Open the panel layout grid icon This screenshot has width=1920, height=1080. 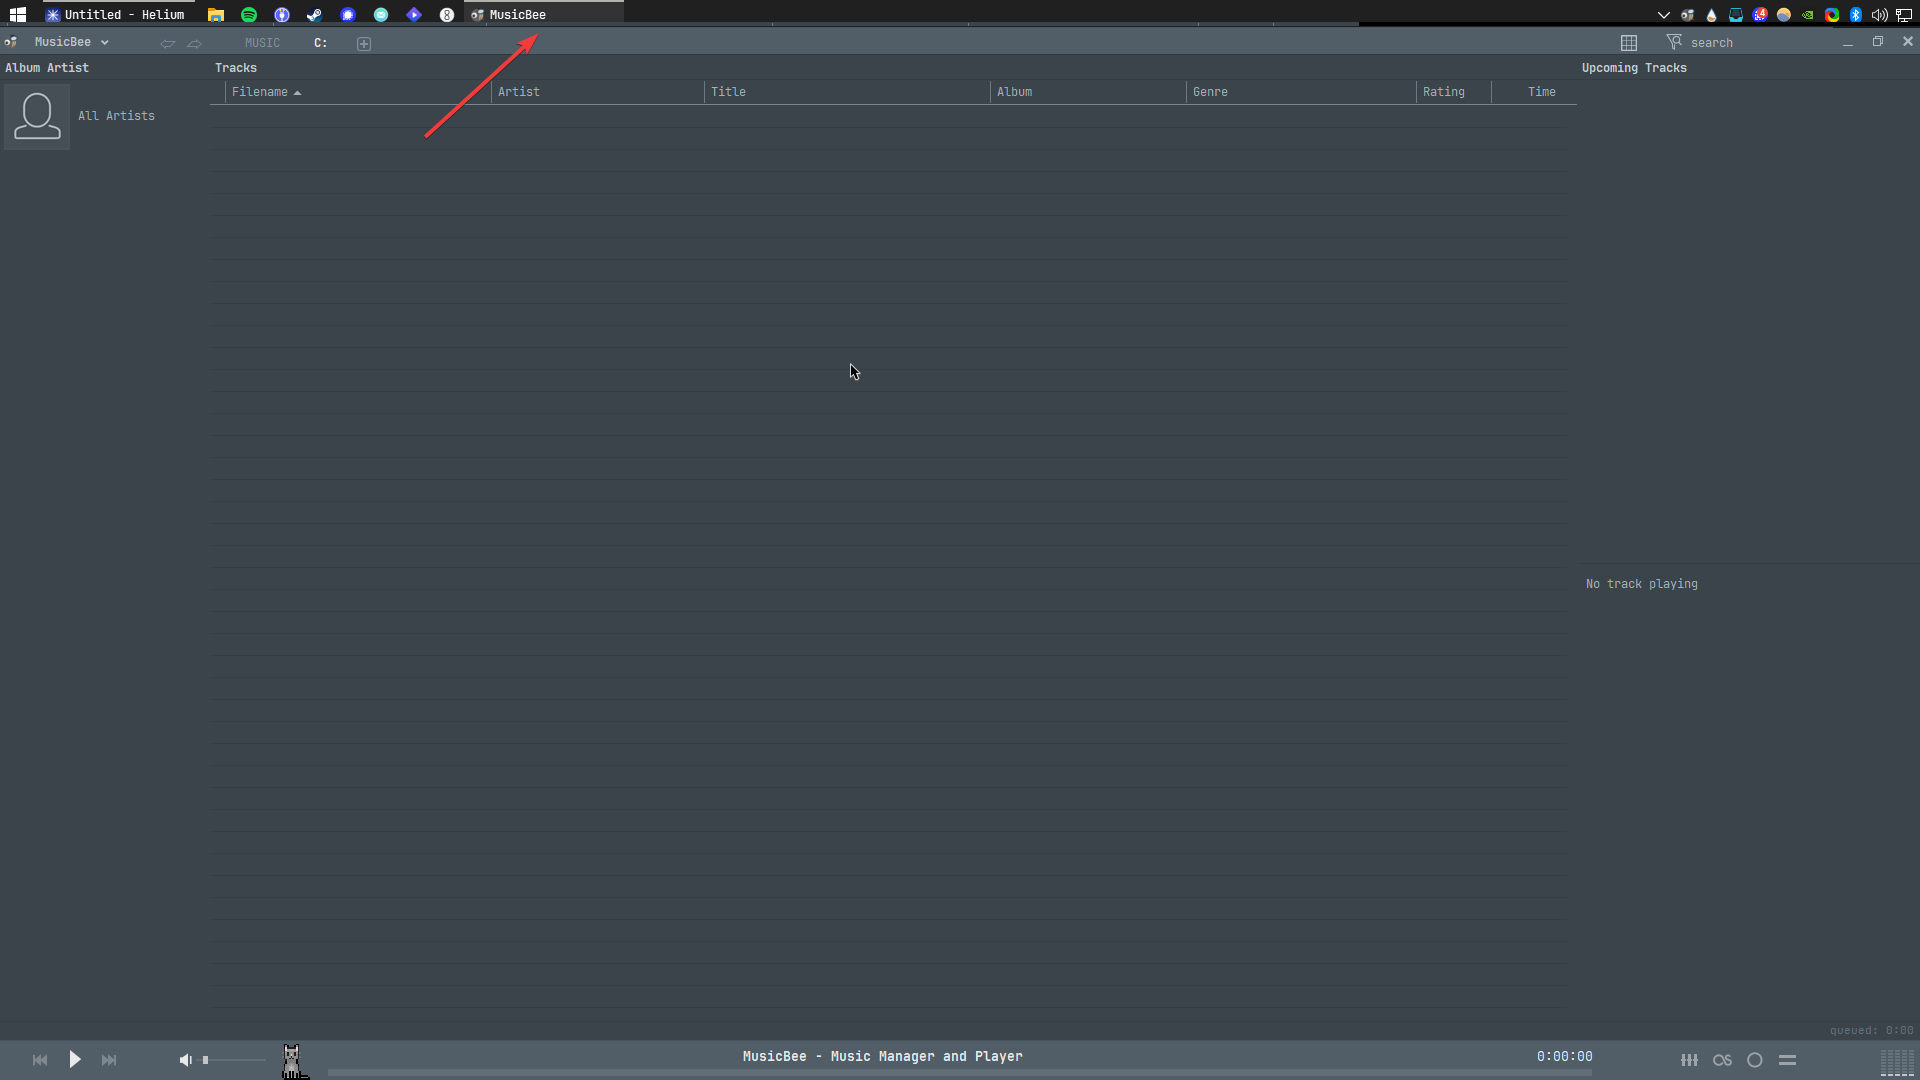(x=1629, y=43)
